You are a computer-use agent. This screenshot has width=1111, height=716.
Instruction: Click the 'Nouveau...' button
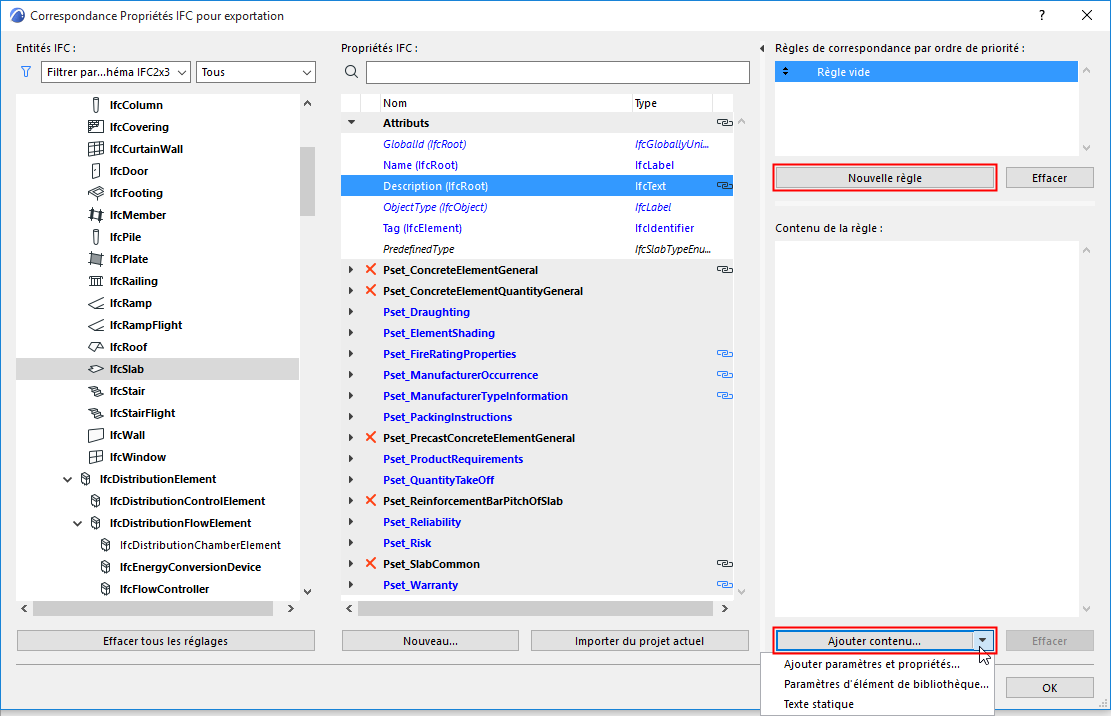430,641
